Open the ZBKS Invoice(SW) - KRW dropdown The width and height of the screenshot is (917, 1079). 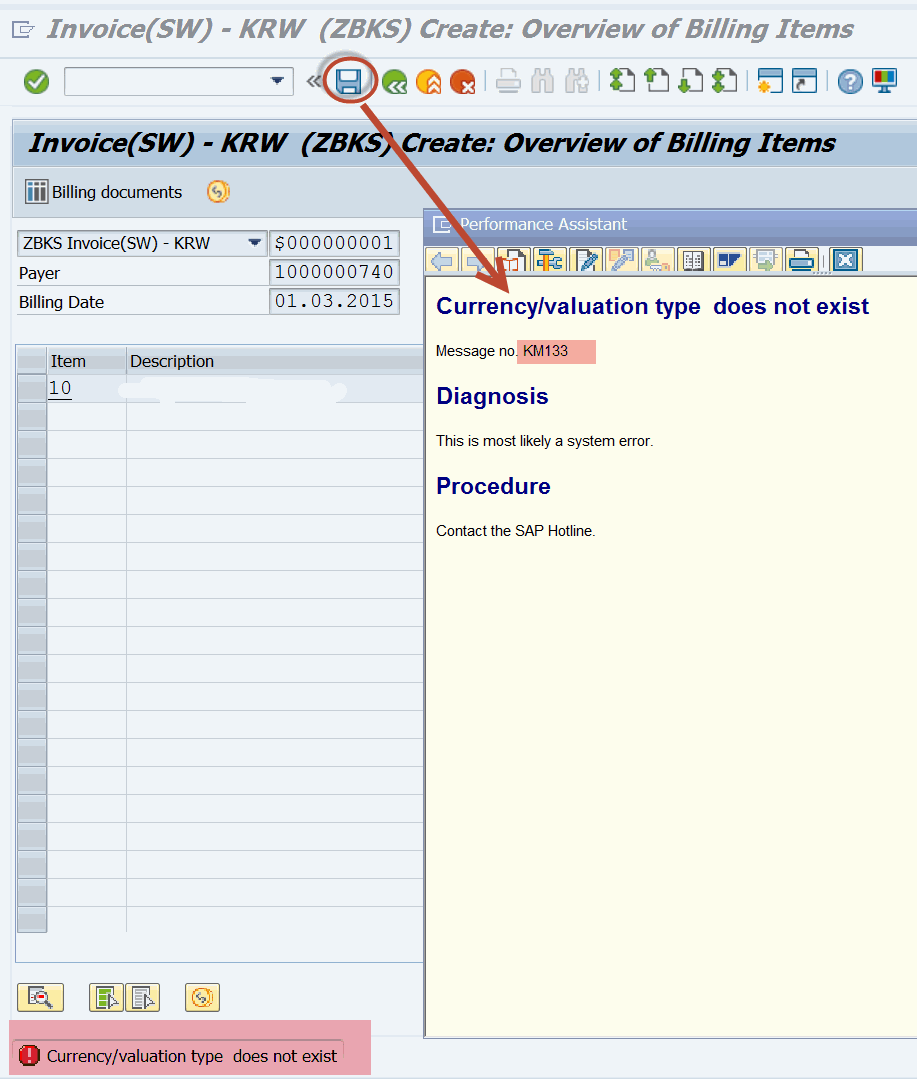click(x=253, y=242)
